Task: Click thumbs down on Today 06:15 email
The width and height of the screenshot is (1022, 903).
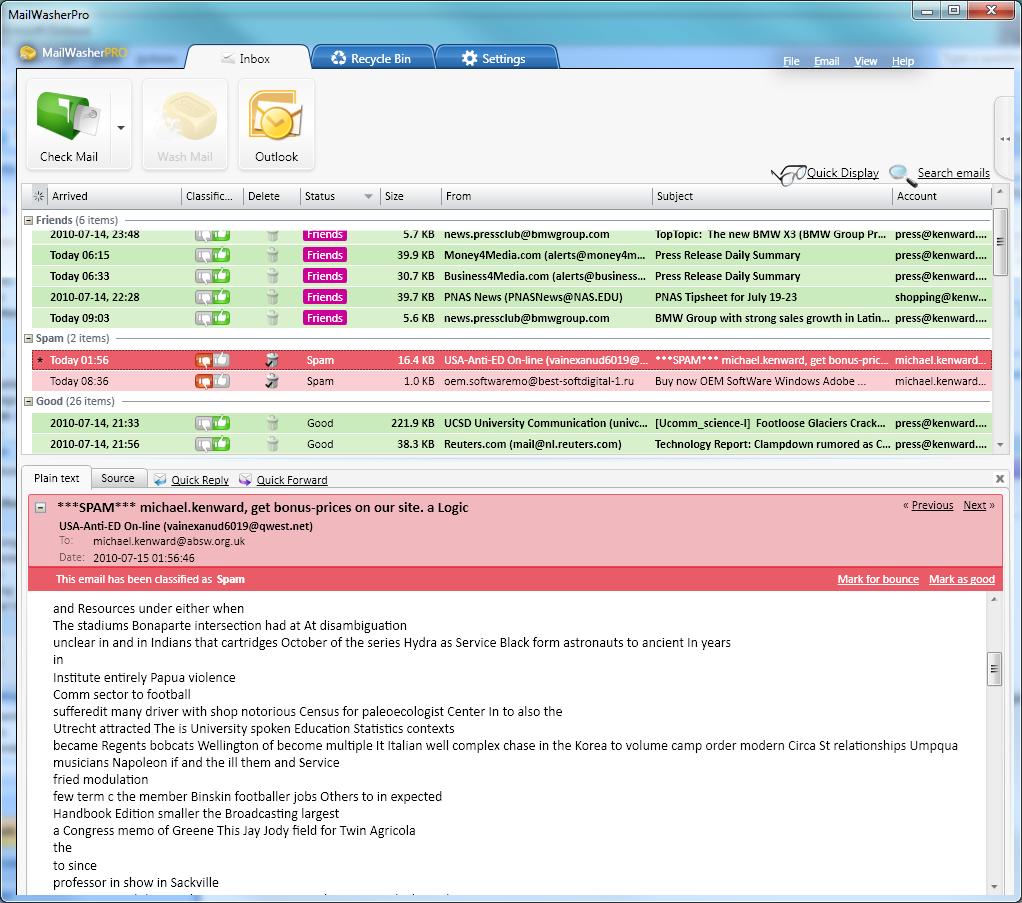Action: (203, 256)
